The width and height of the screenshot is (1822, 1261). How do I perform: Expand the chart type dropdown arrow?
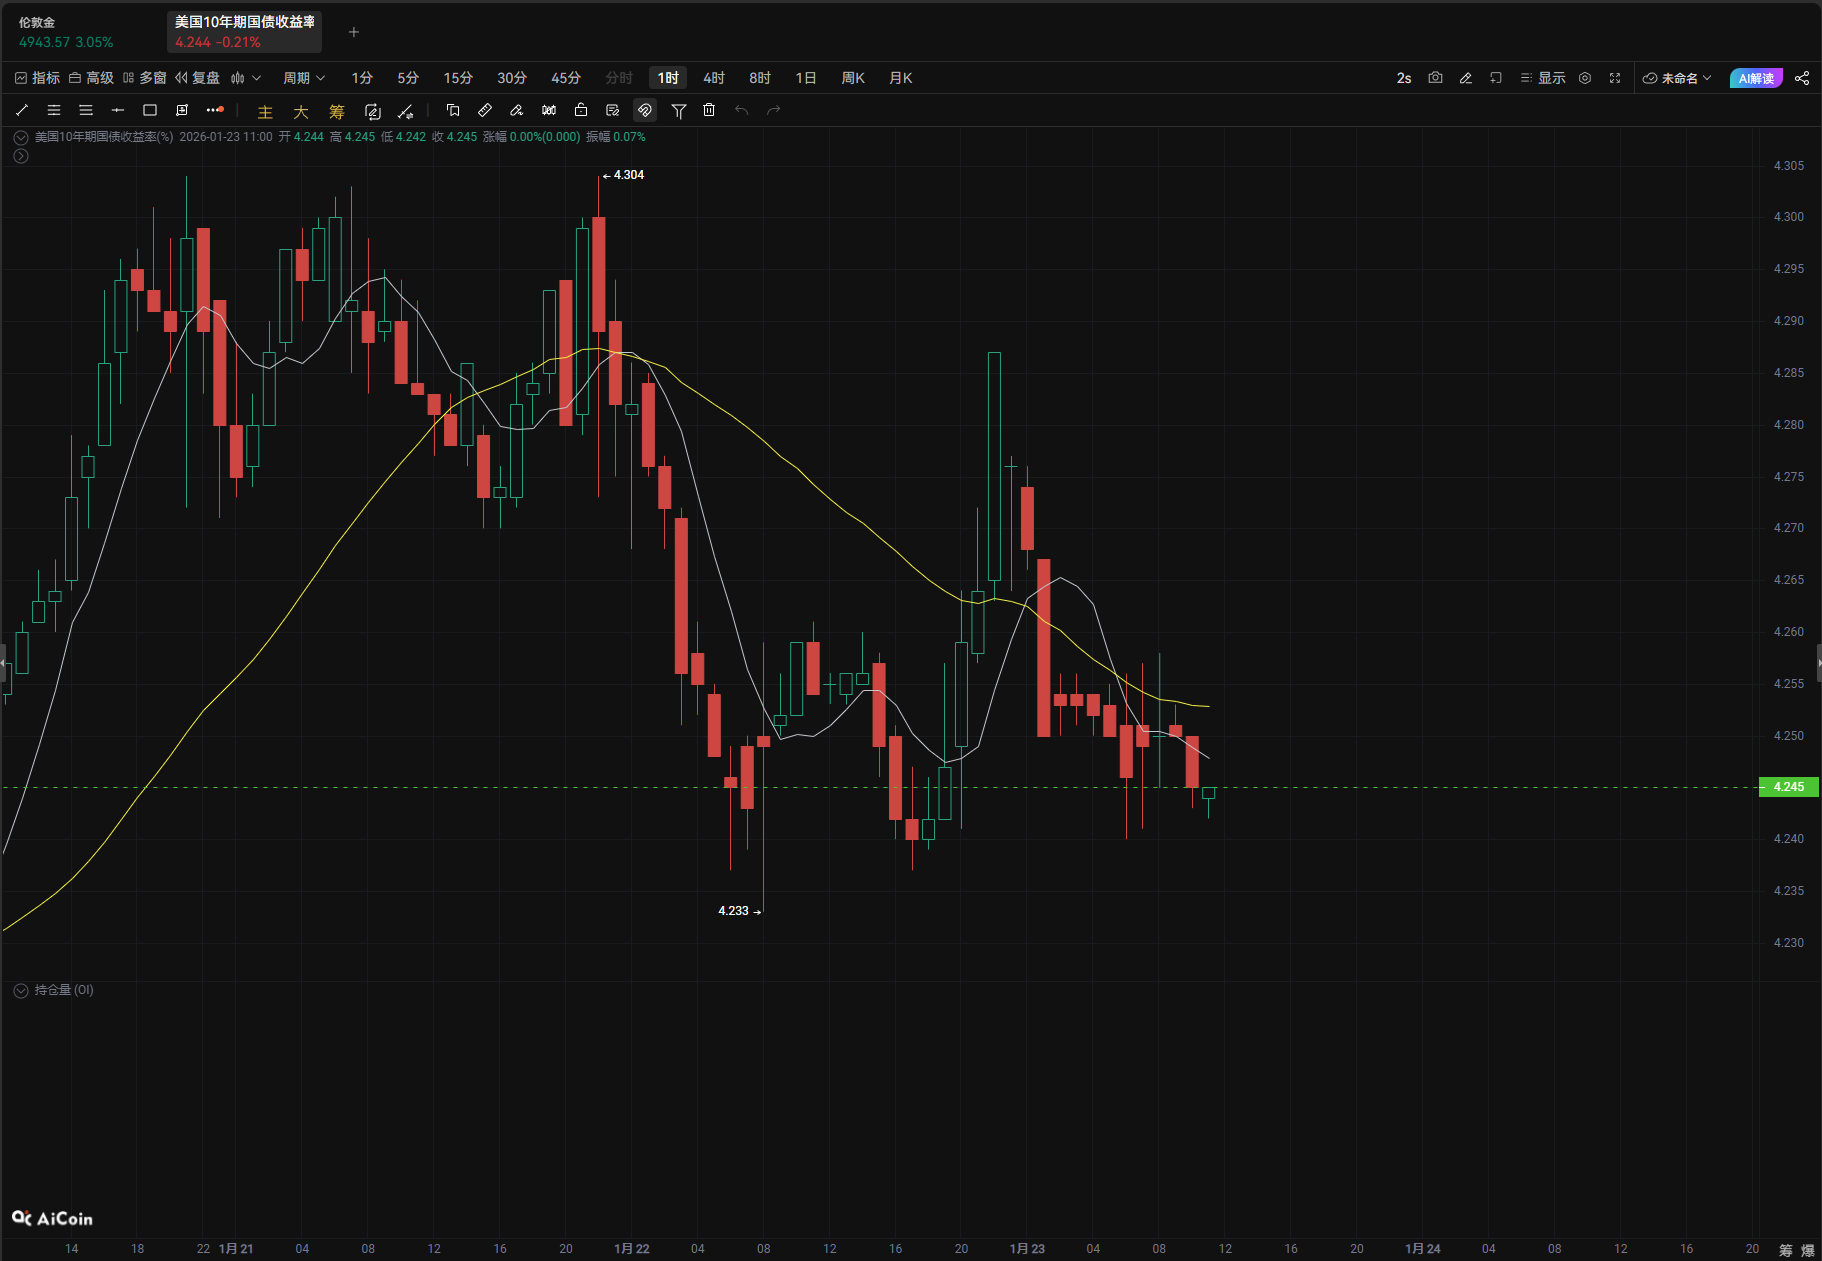257,78
